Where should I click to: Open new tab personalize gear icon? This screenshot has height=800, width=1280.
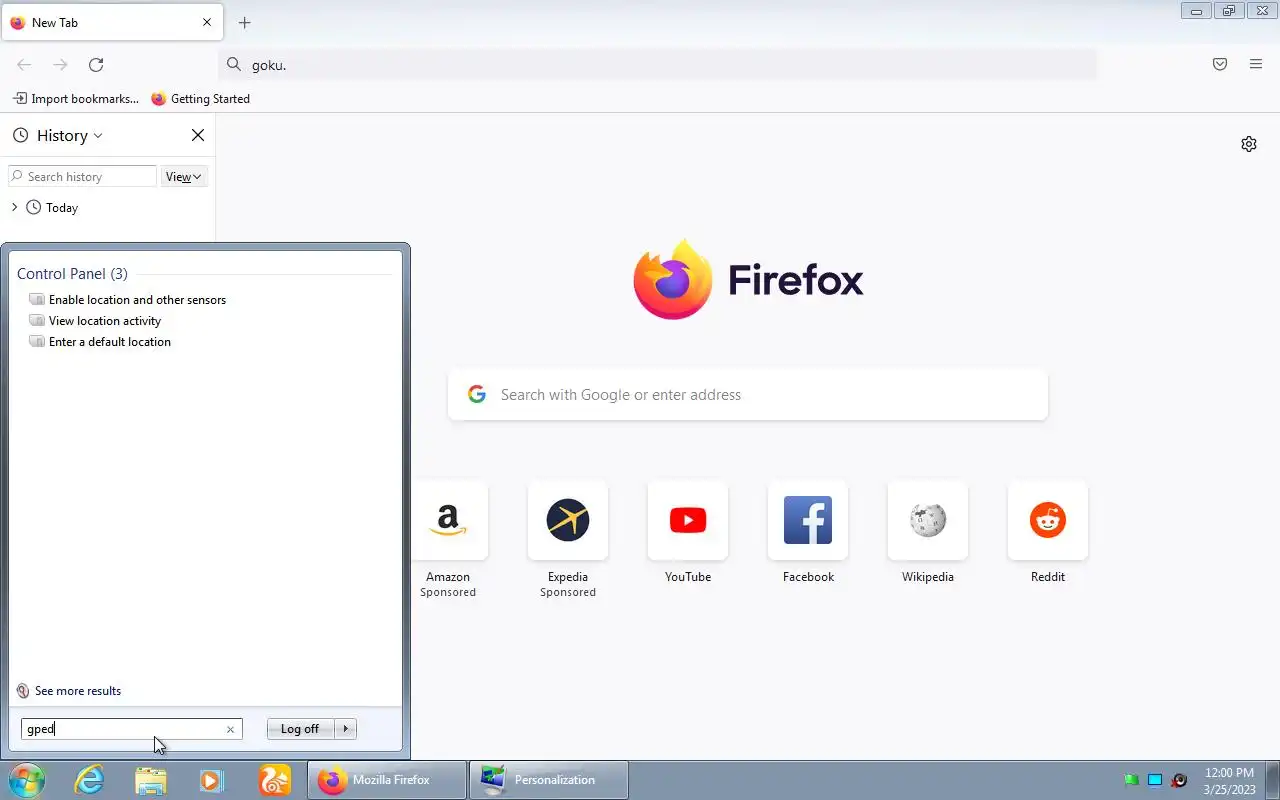[1249, 144]
